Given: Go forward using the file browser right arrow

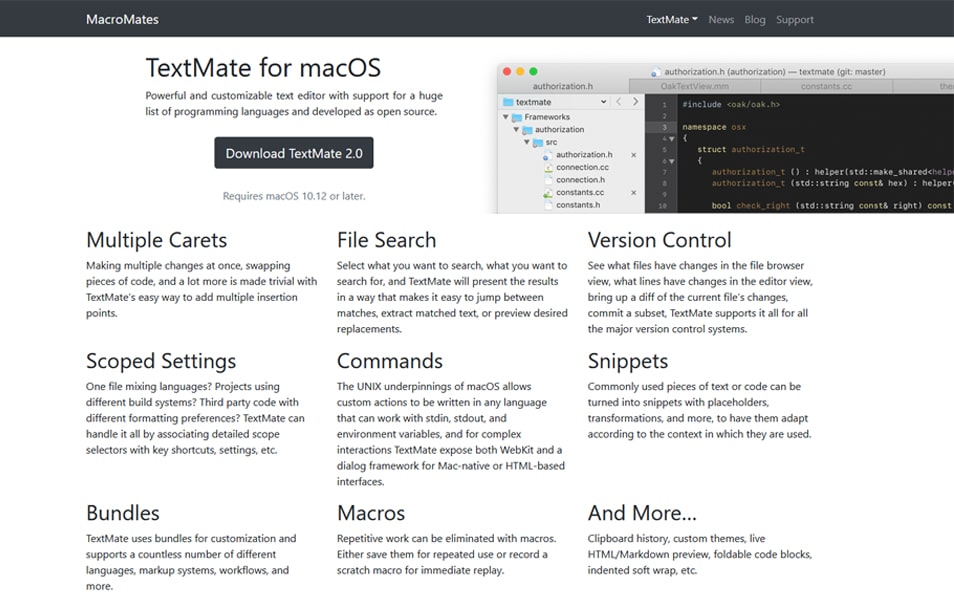Looking at the screenshot, I should (x=634, y=102).
